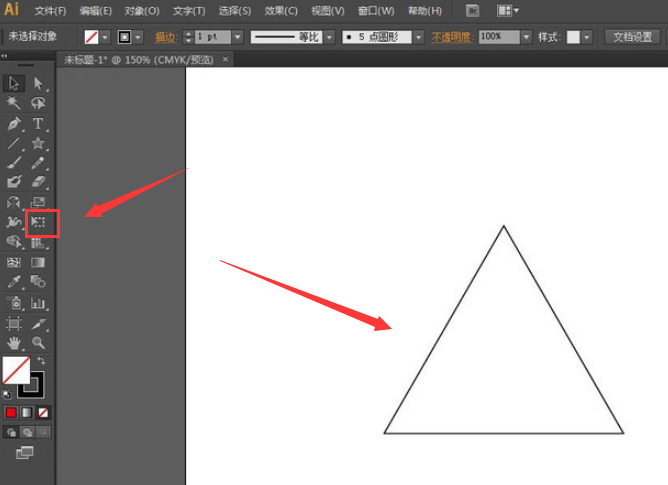Image resolution: width=668 pixels, height=485 pixels.
Task: Pick the Eyedropper tool
Action: 14,282
